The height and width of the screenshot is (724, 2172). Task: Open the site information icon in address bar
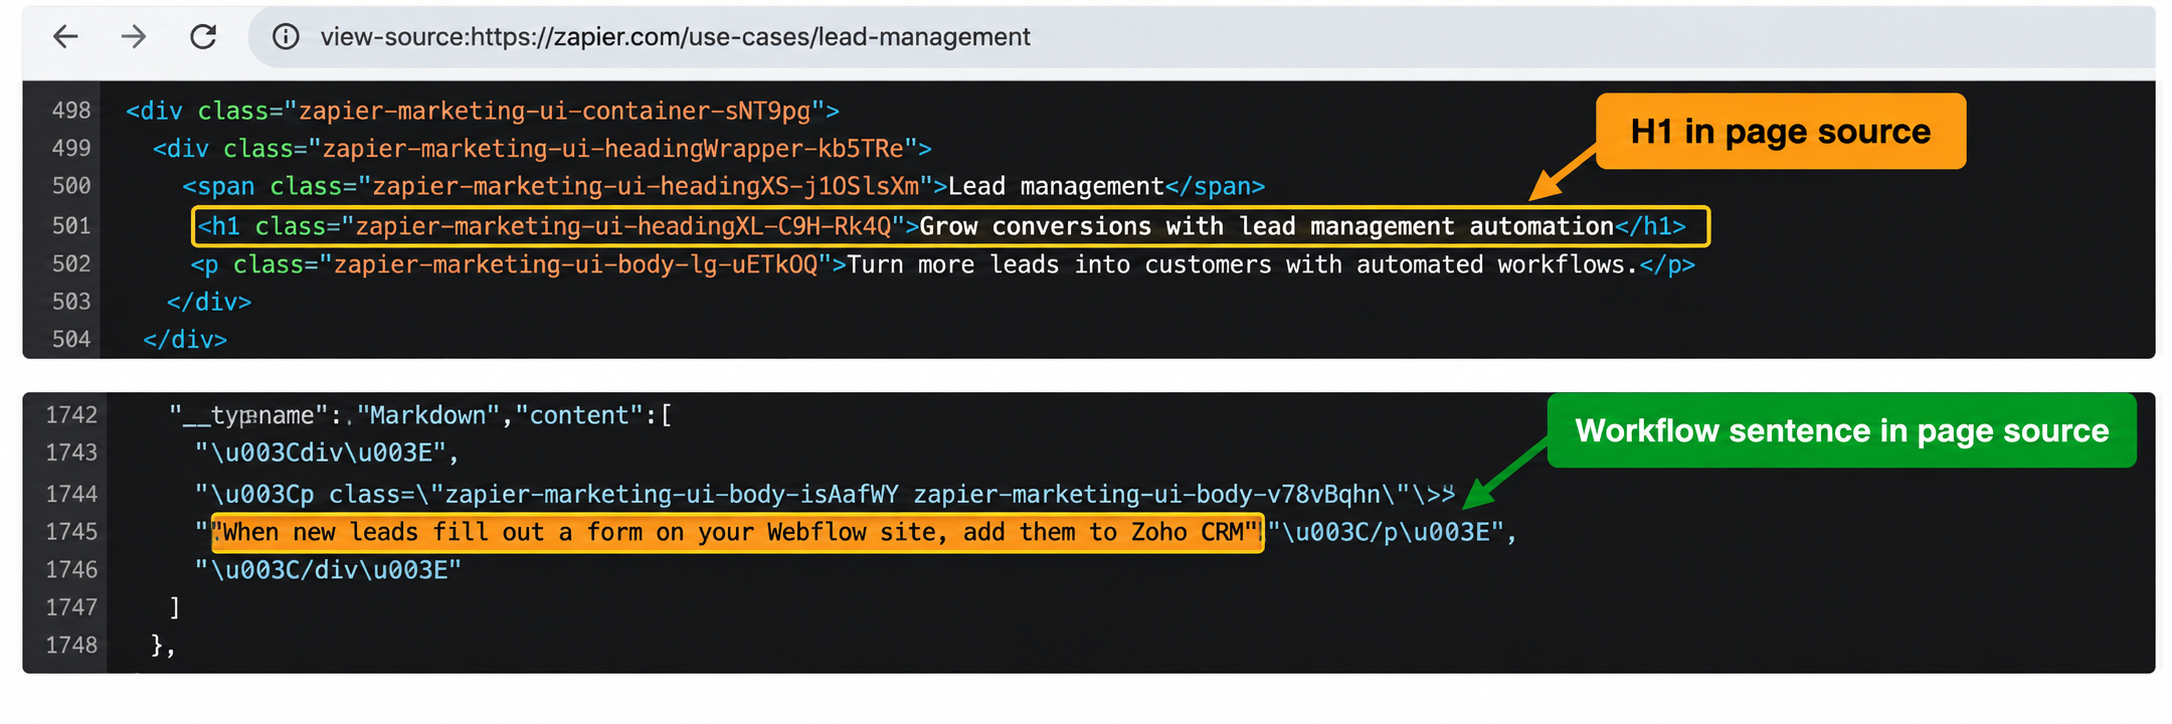click(286, 37)
